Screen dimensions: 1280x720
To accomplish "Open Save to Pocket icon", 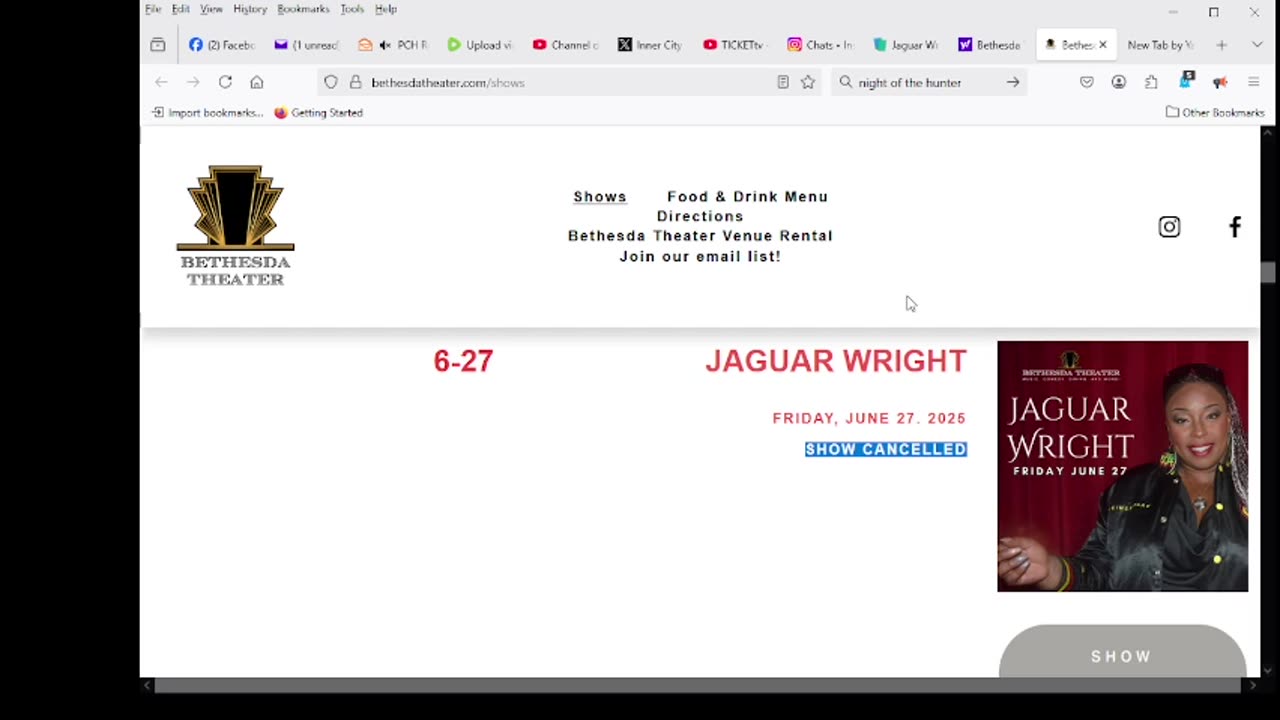I will [x=1087, y=82].
